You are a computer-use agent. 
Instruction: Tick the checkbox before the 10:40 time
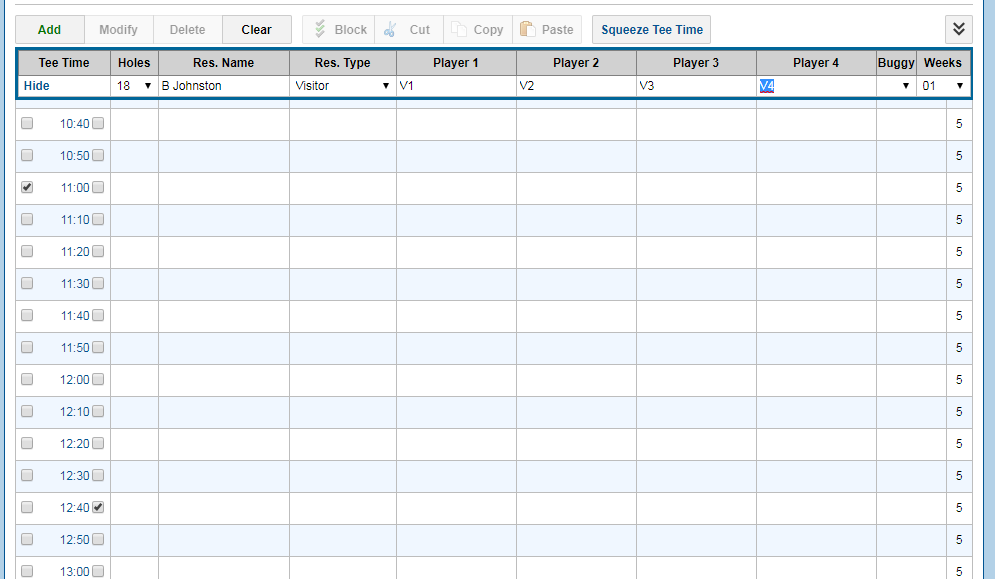coord(27,123)
